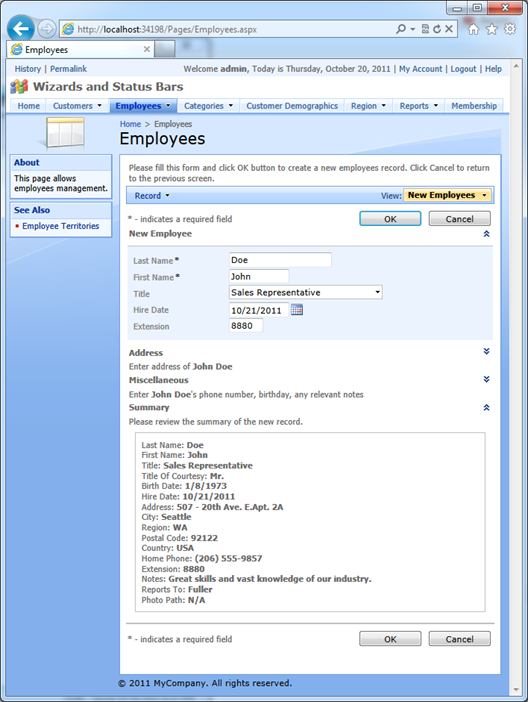Open the Home menu item
Screen dimensions: 528x702
tap(29, 106)
